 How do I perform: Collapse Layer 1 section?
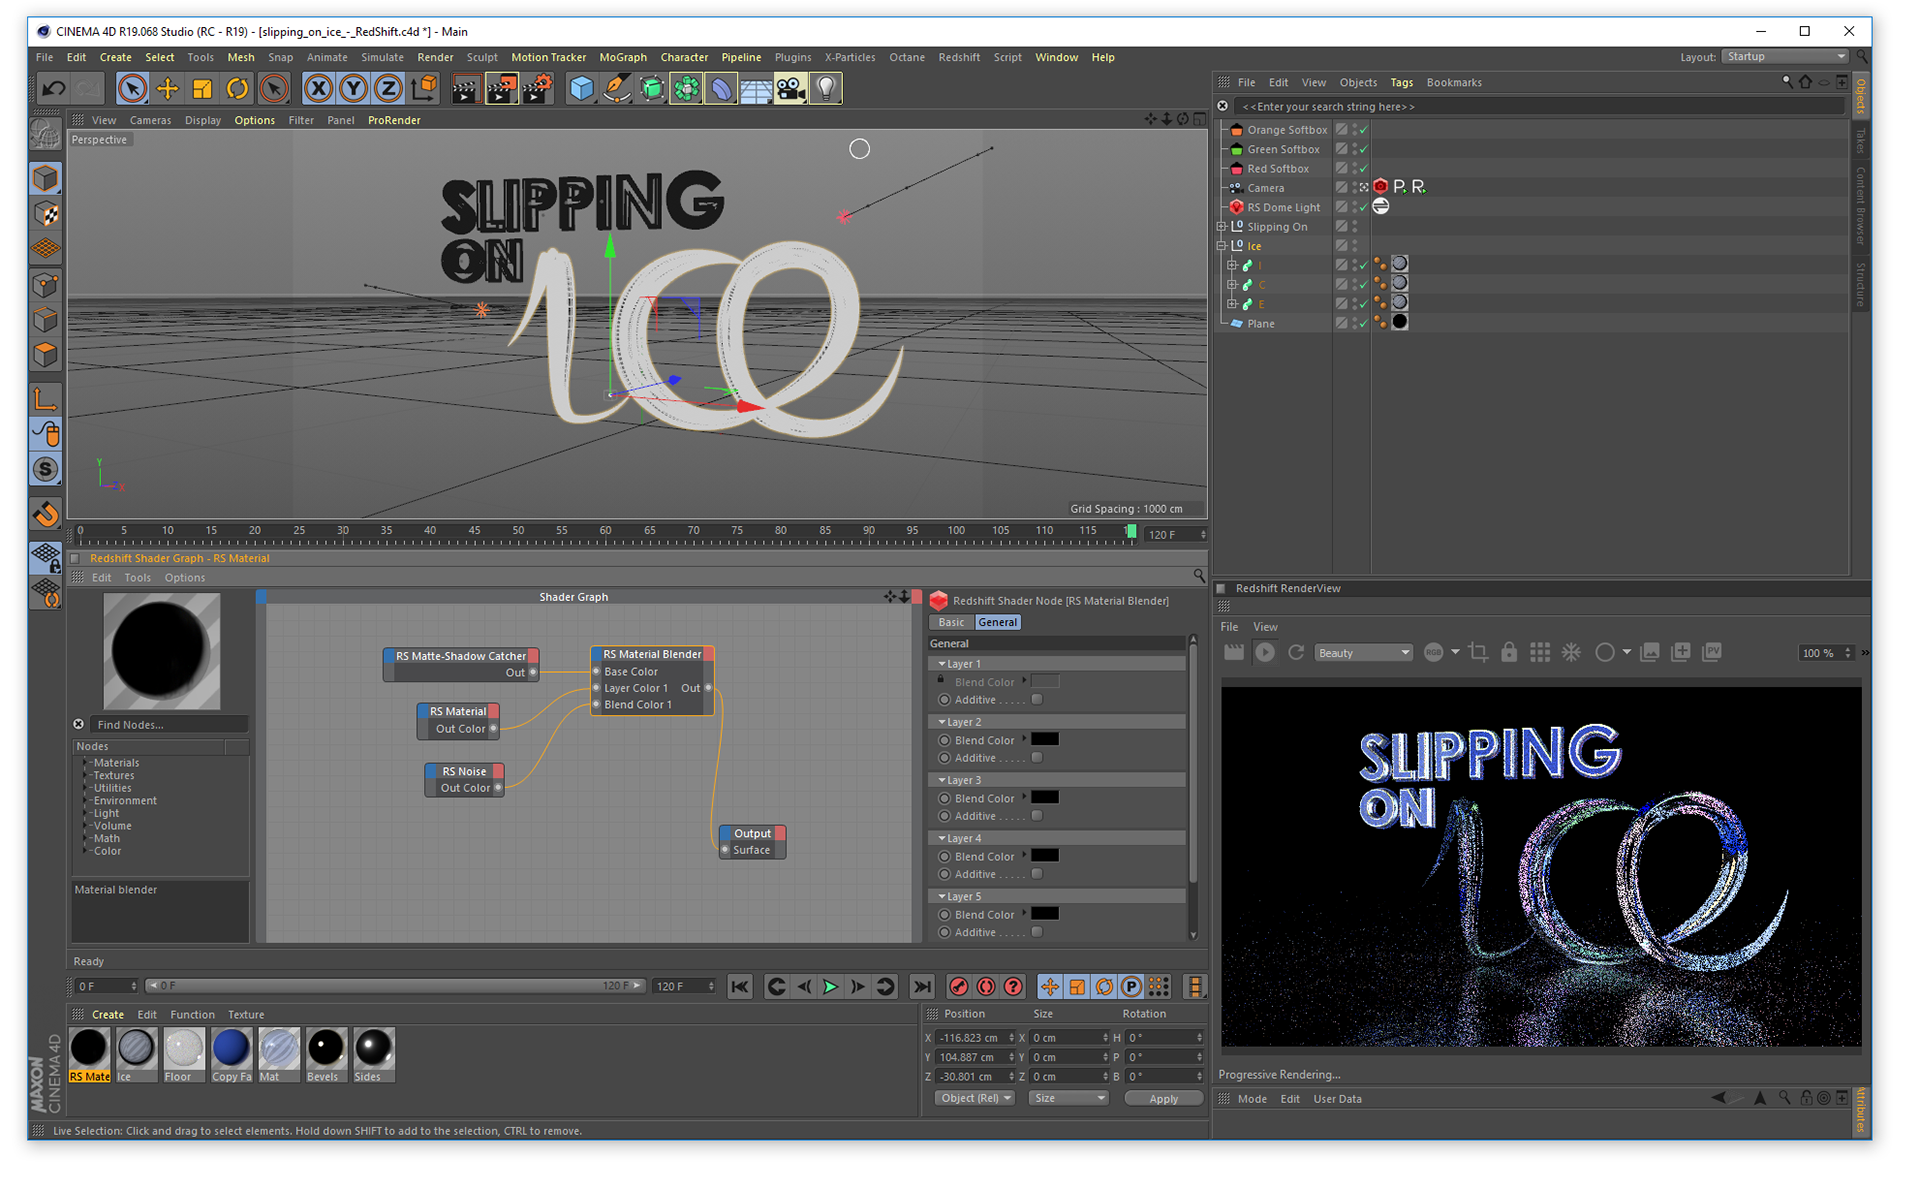[942, 664]
